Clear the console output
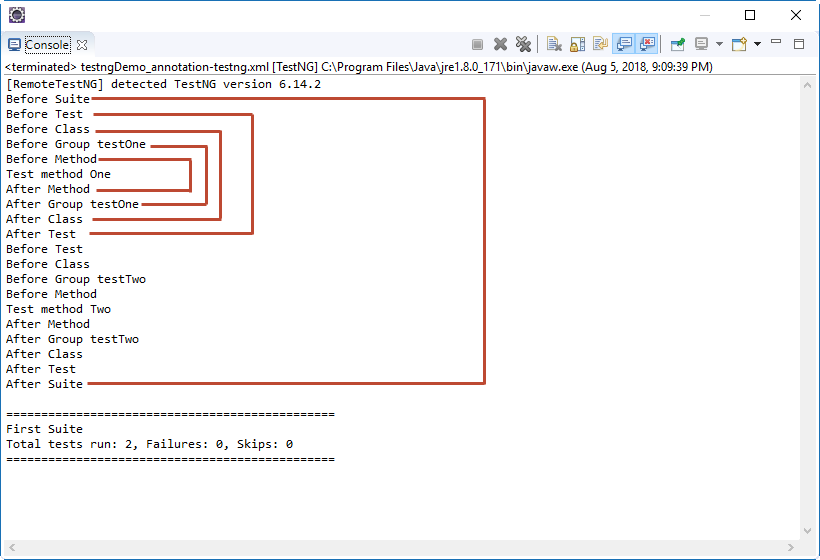The height and width of the screenshot is (560, 820). [554, 44]
